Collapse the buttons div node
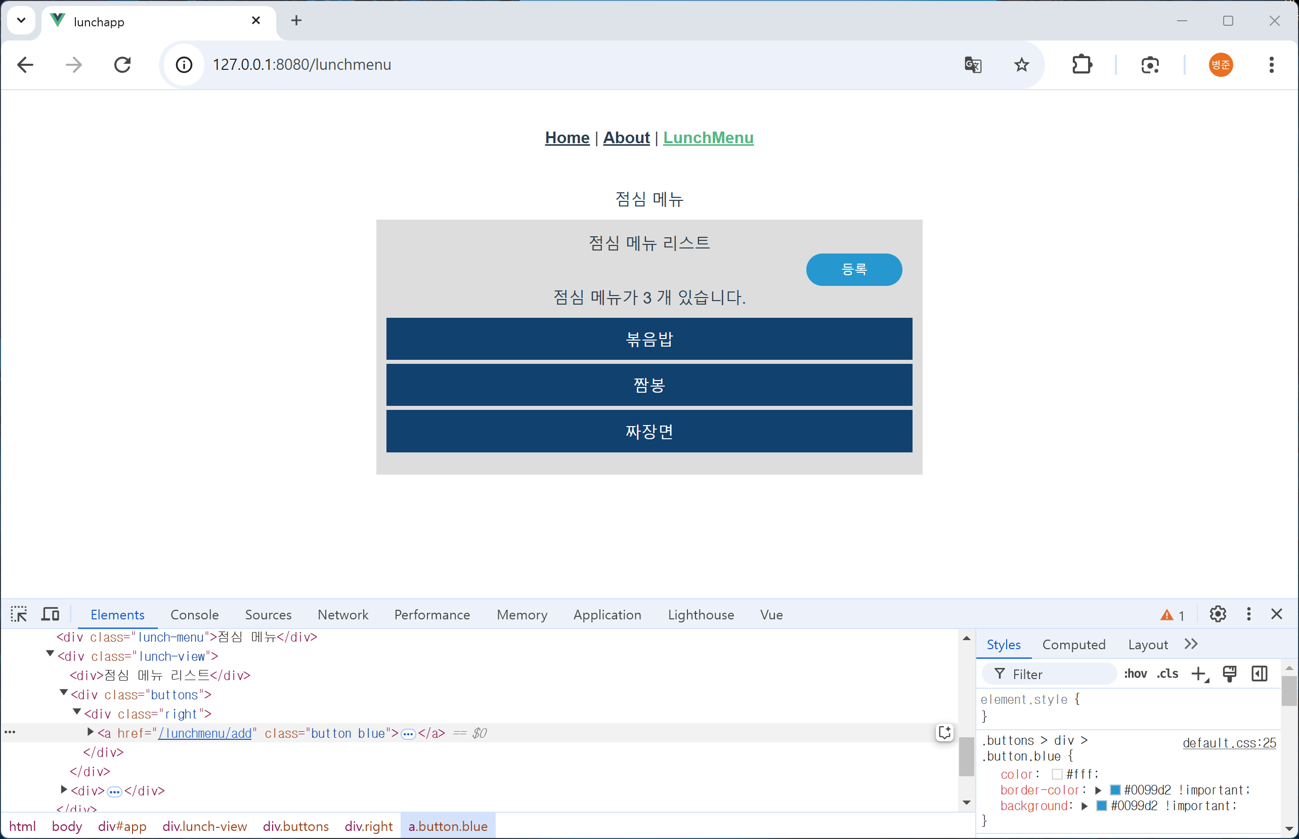 click(64, 693)
